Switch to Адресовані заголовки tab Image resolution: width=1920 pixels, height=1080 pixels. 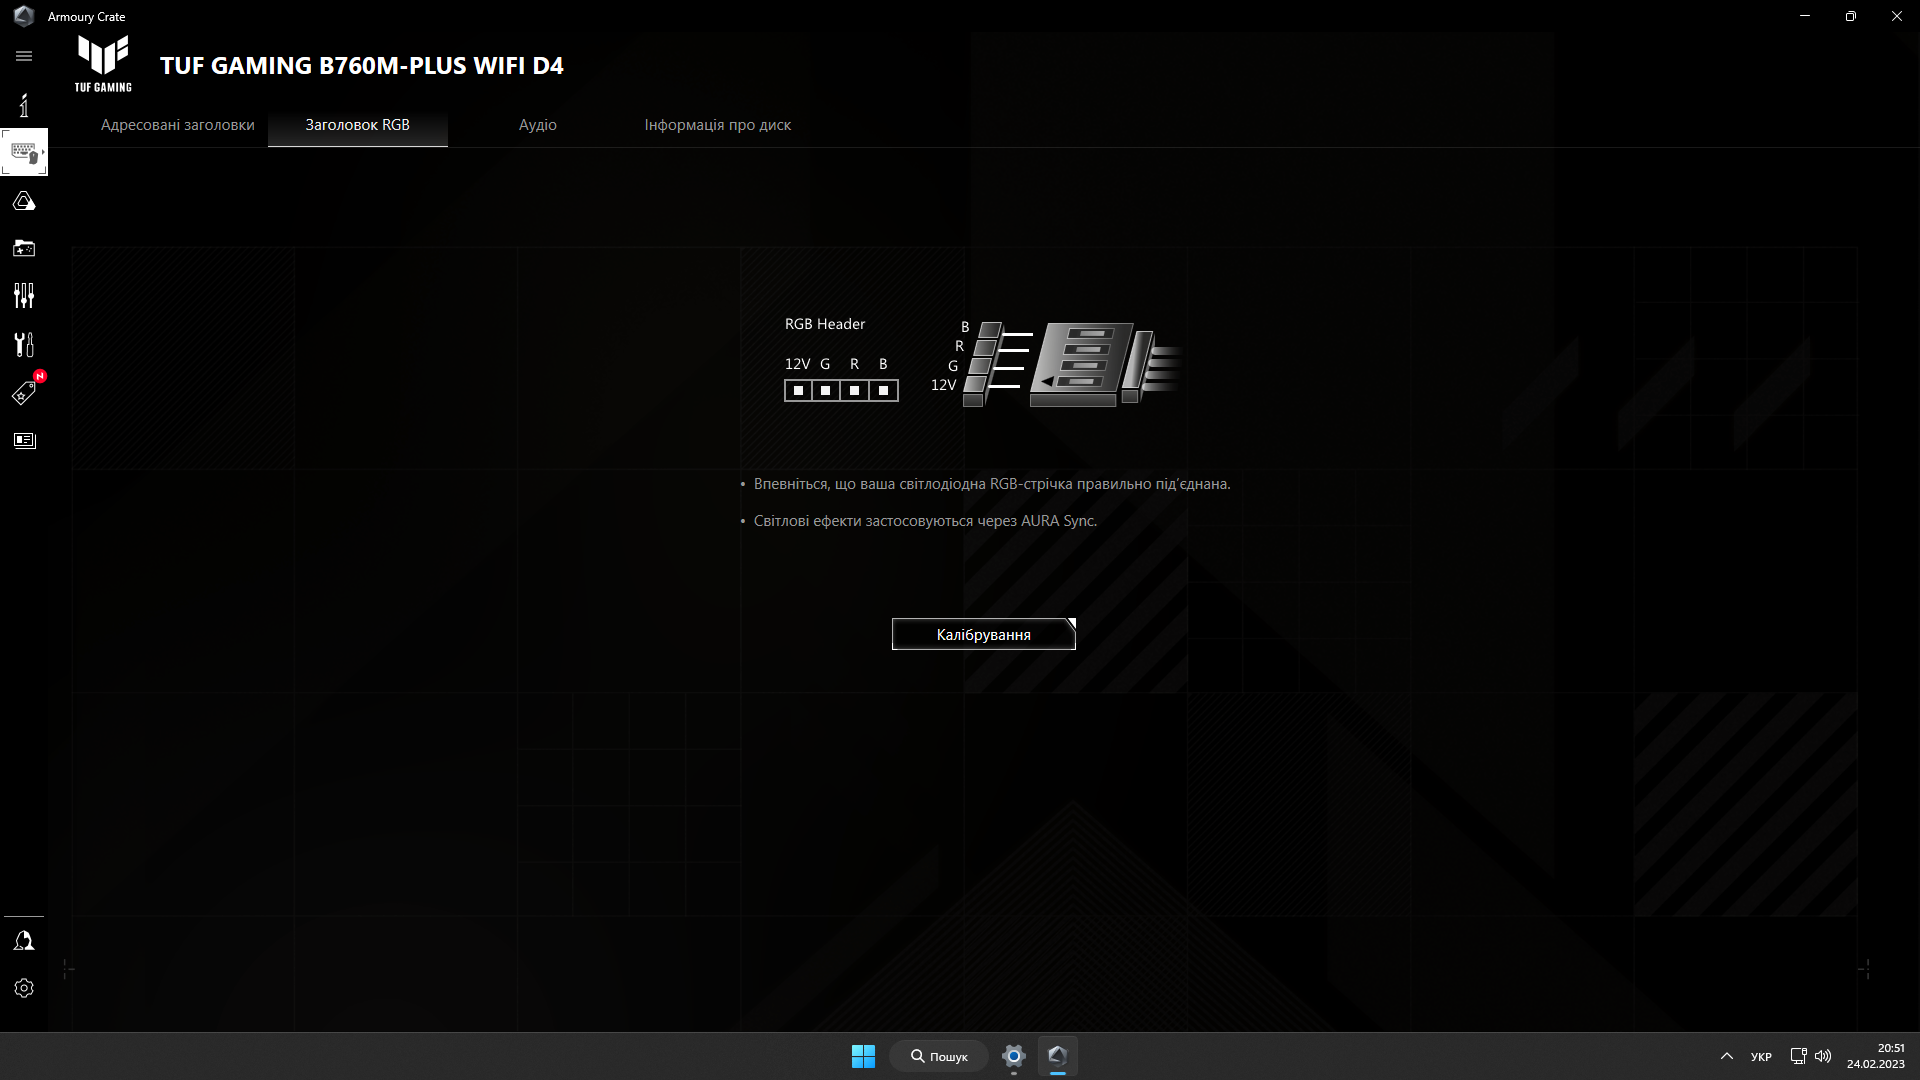click(x=178, y=125)
